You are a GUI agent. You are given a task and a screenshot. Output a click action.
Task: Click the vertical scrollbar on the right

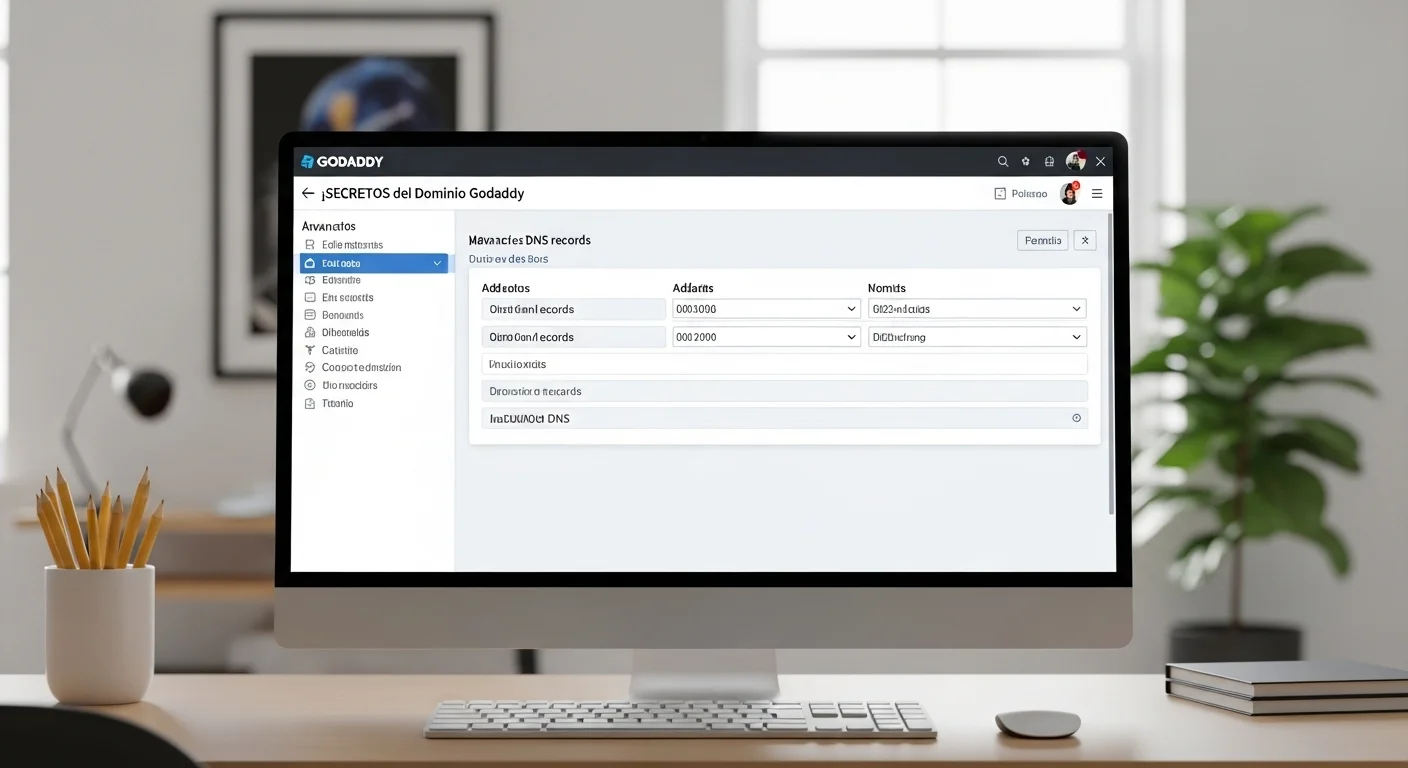pos(1111,362)
